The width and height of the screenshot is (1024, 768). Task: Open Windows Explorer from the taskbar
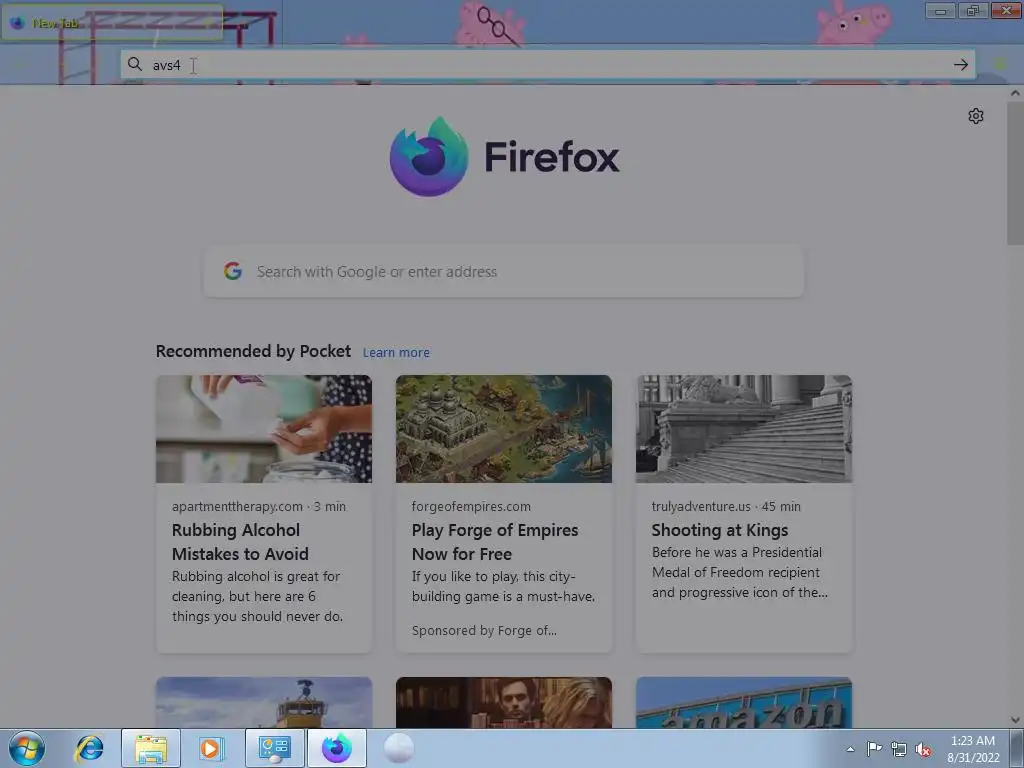tap(151, 748)
